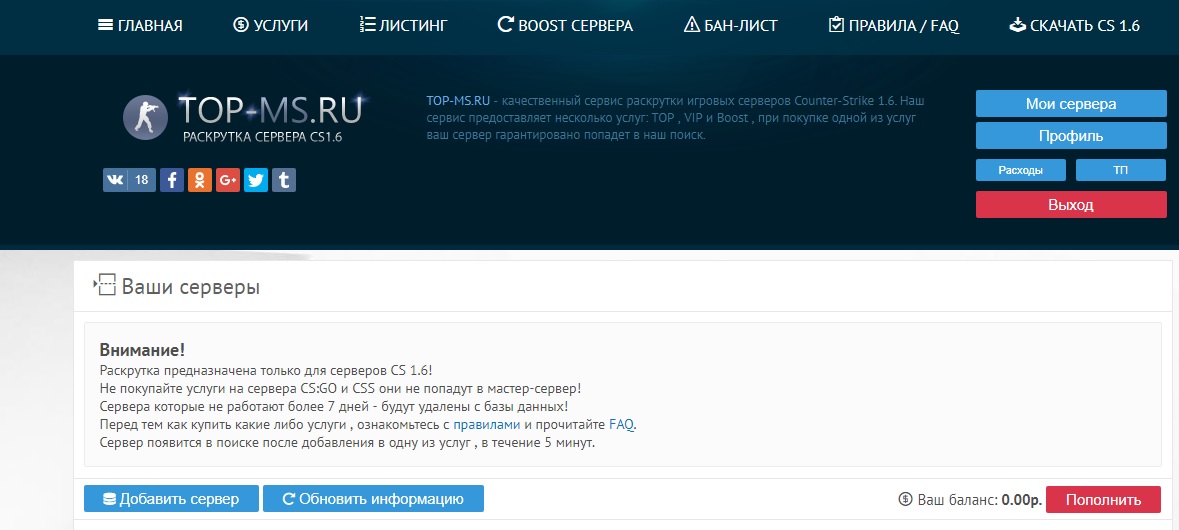Open the ТП support button

(x=1120, y=170)
